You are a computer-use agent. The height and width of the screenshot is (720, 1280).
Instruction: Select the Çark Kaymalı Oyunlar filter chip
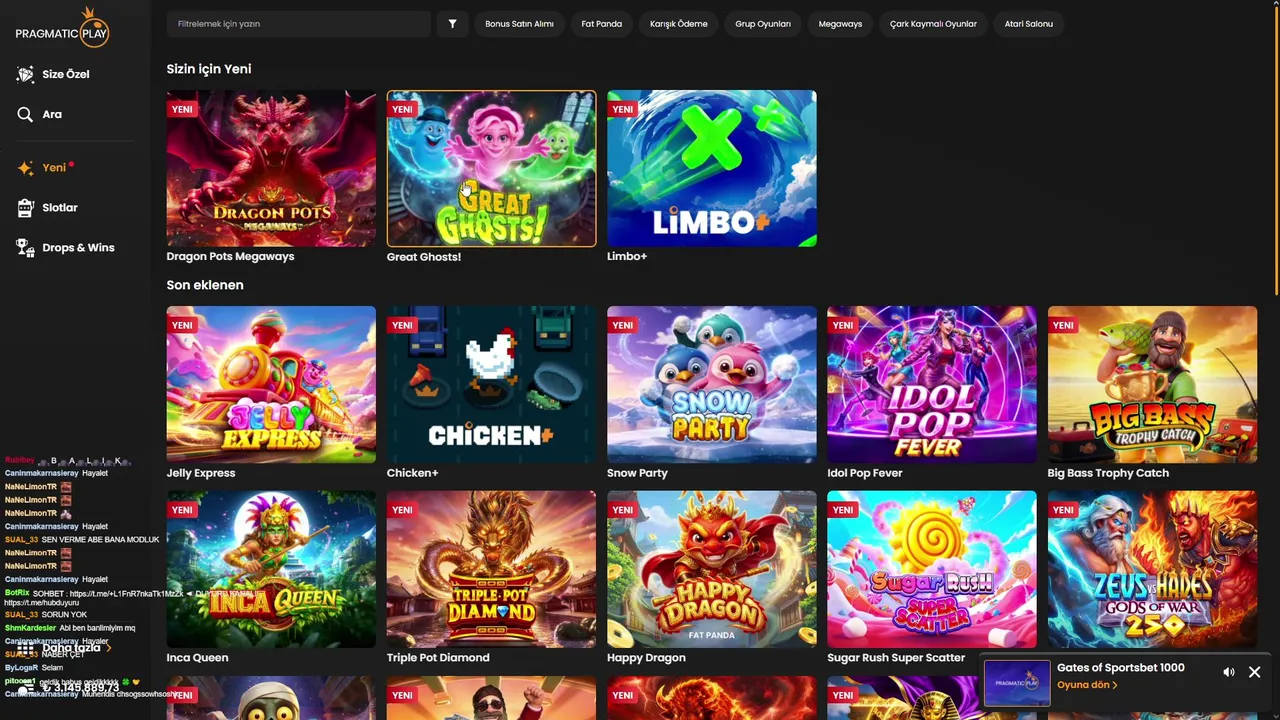pos(933,24)
